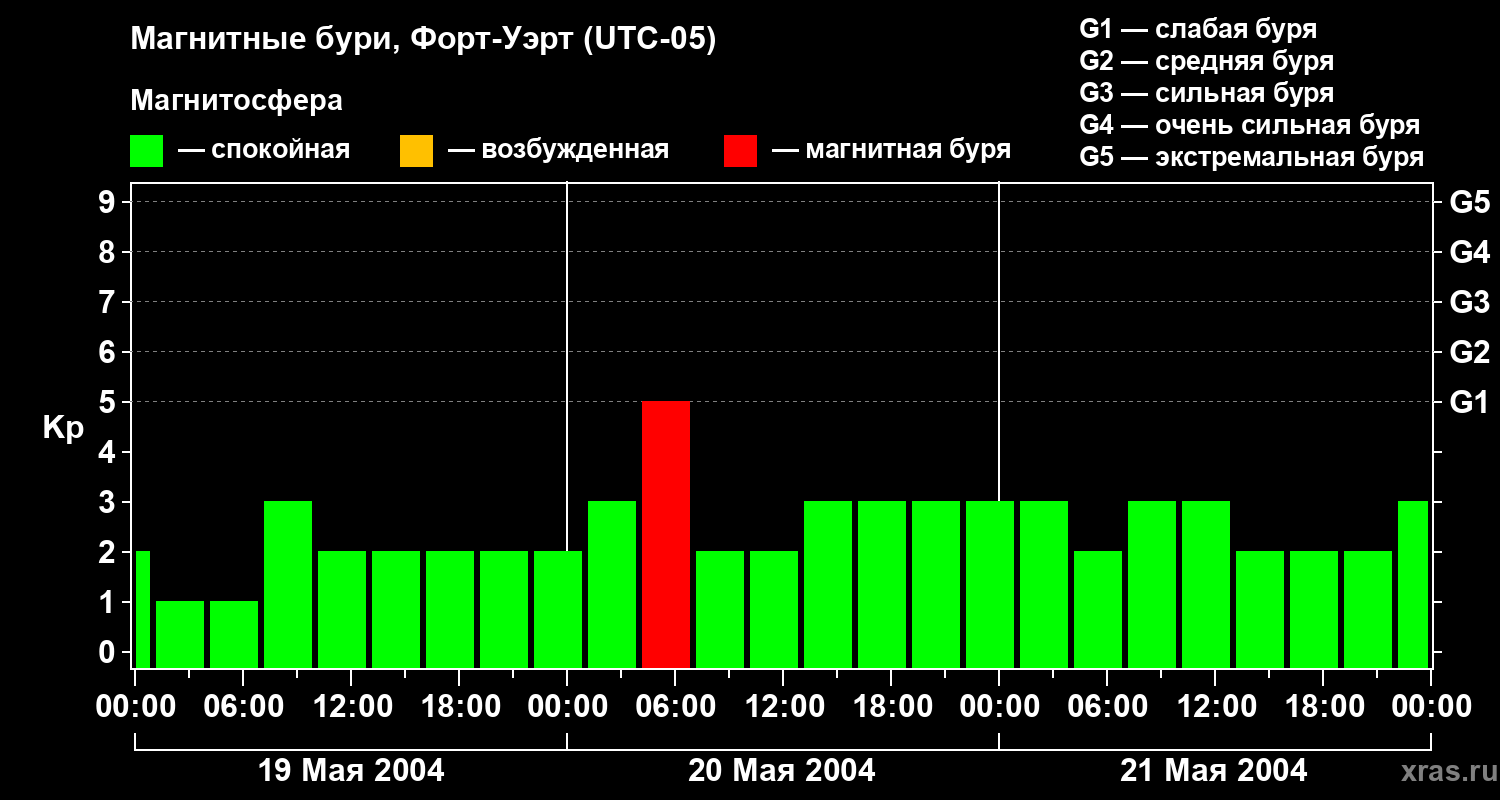Click the green 'спокойная' legend swatch
Image resolution: width=1500 pixels, height=800 pixels.
point(147,151)
